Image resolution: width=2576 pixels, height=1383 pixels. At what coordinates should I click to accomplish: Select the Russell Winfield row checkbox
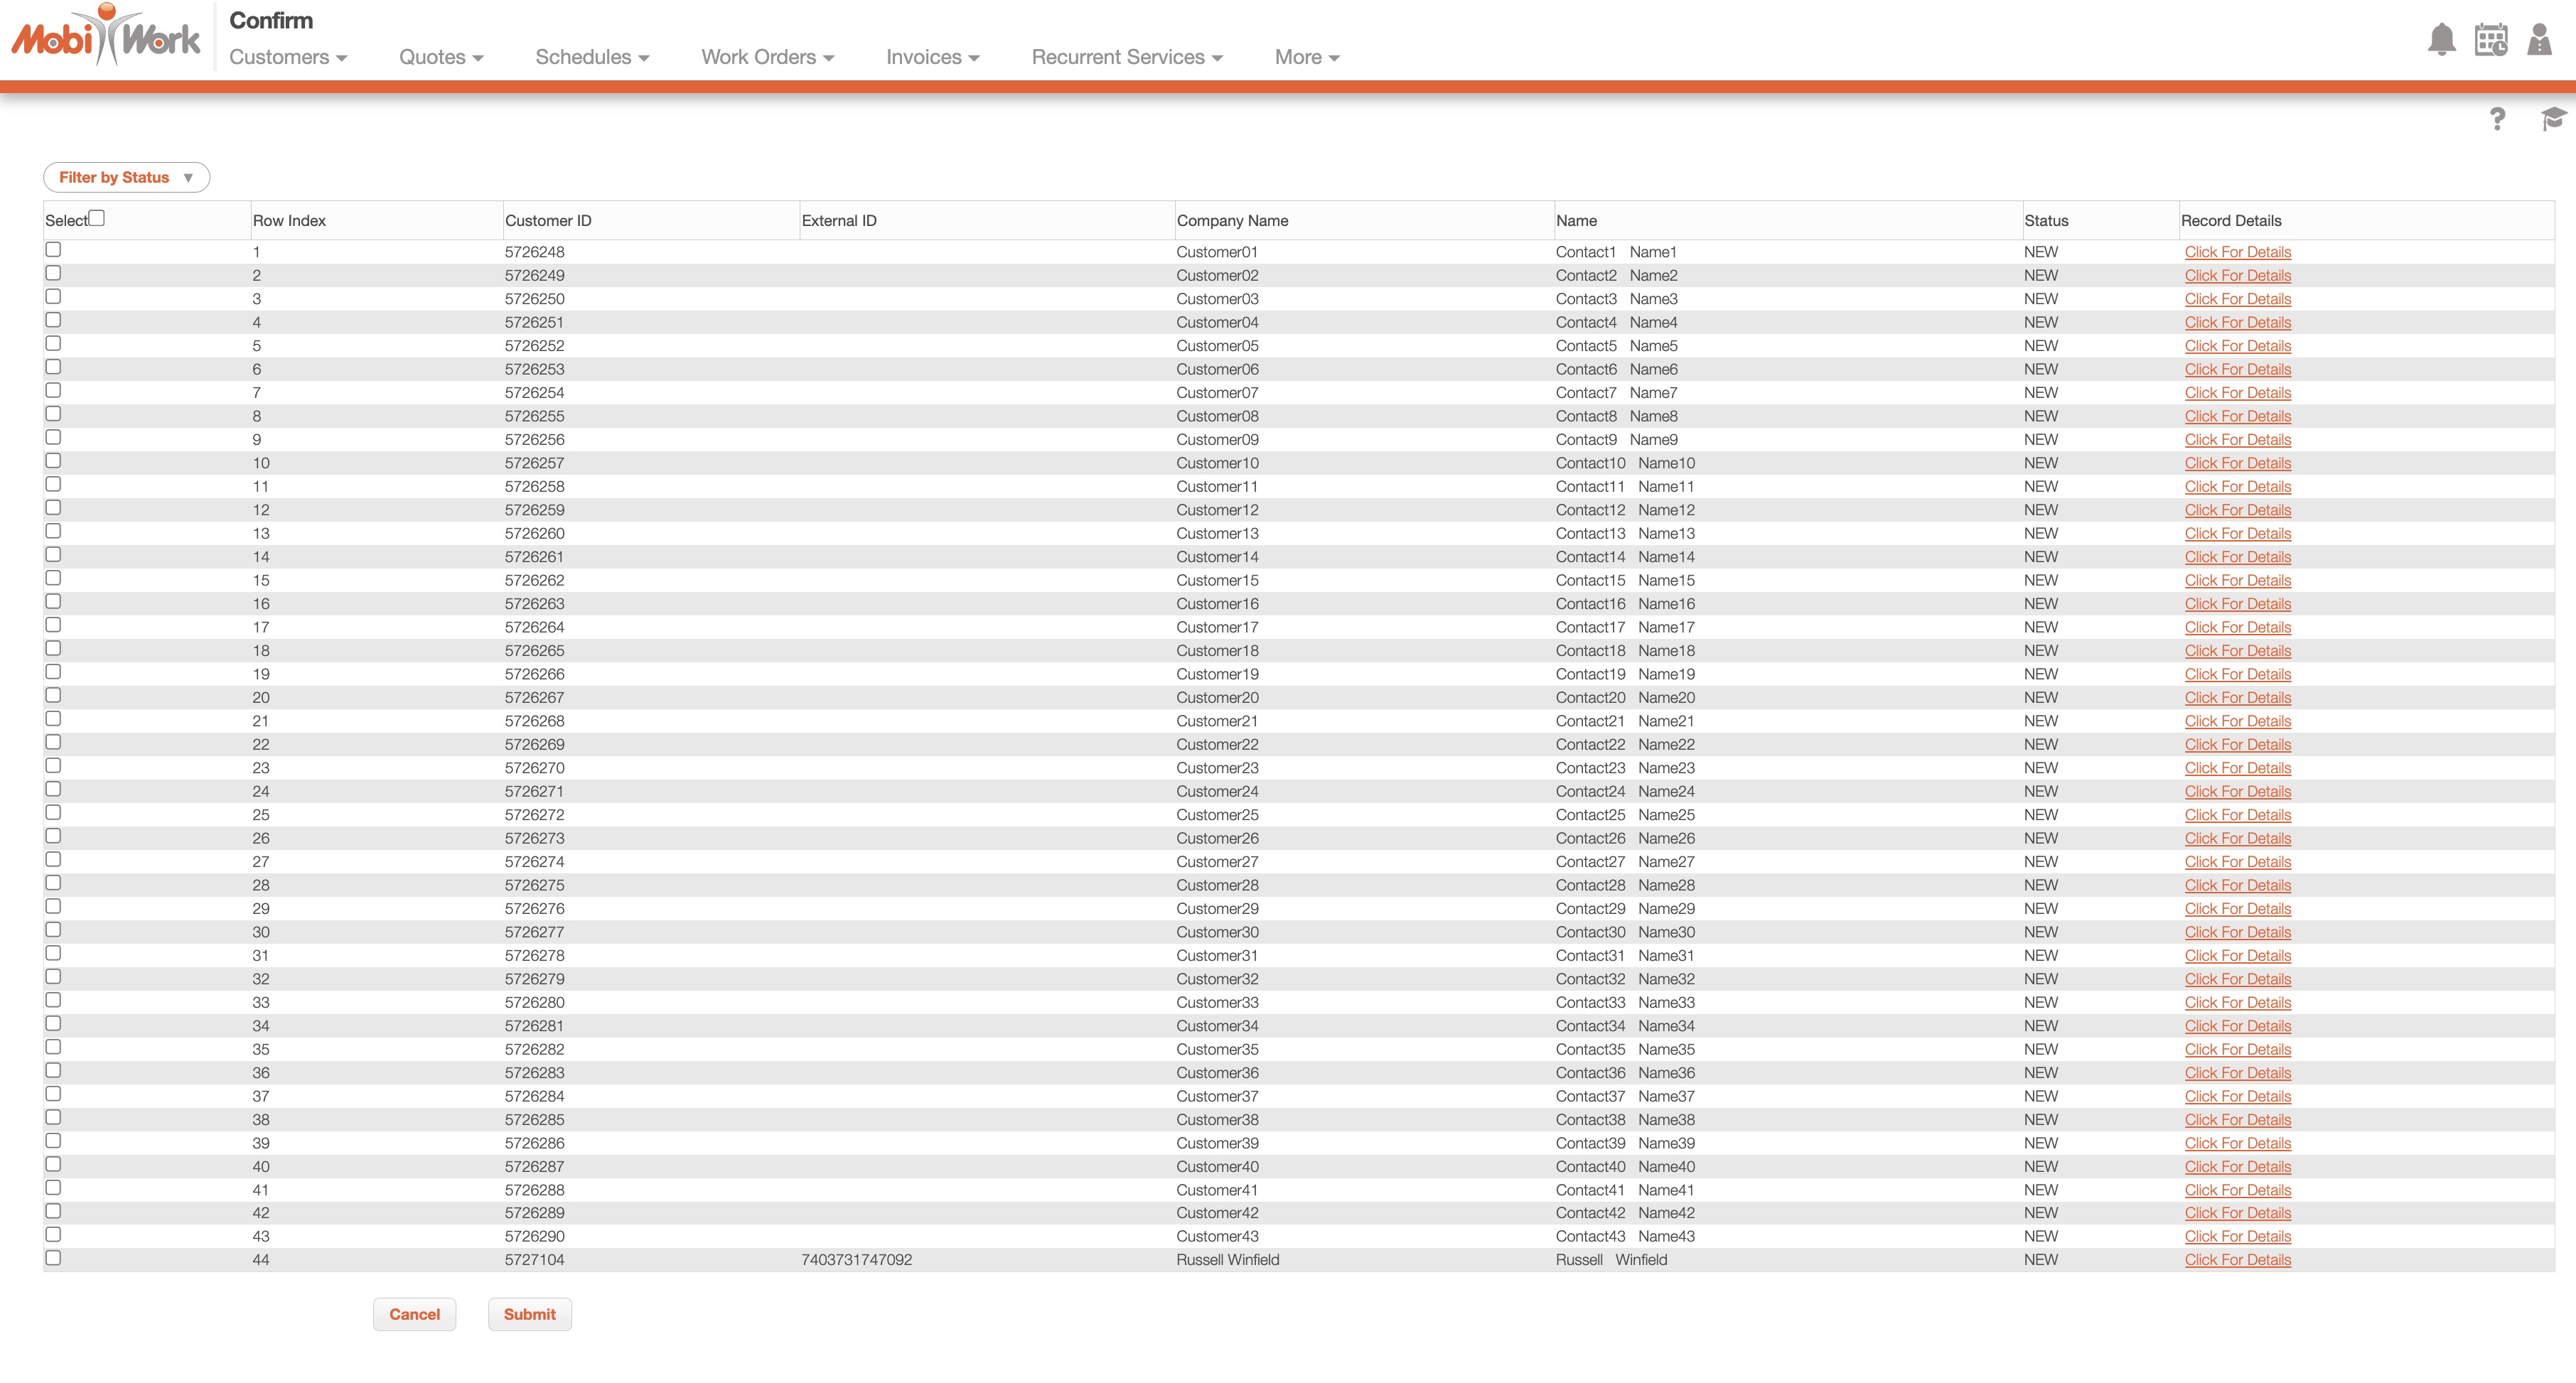pos(54,1258)
